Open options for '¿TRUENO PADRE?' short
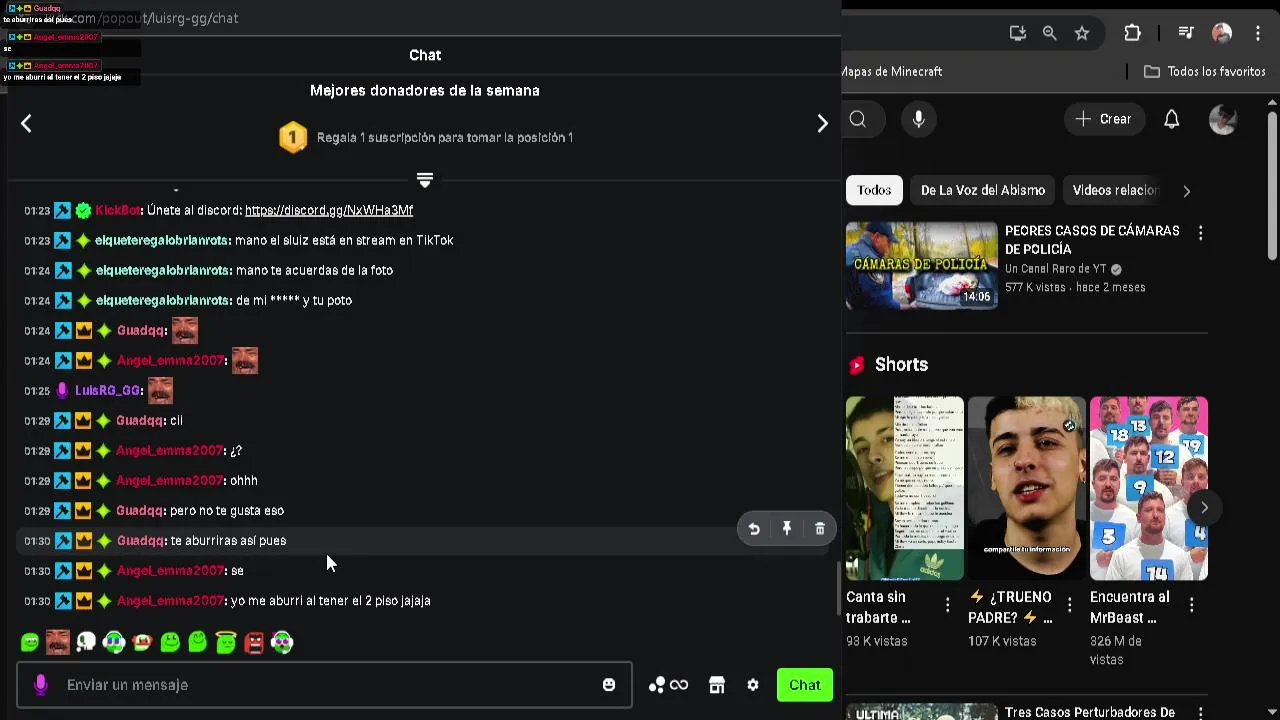The height and width of the screenshot is (720, 1280). point(1069,604)
